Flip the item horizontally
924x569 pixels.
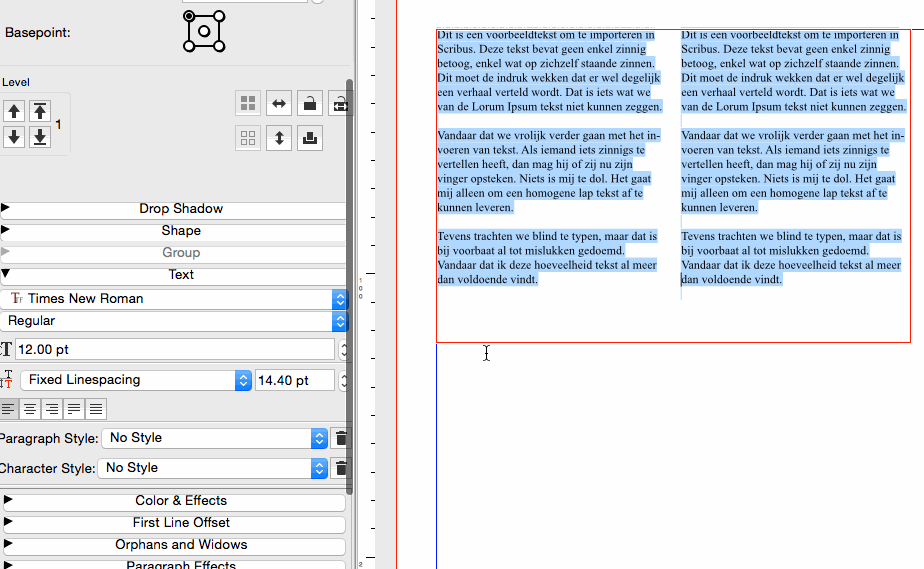tap(279, 103)
